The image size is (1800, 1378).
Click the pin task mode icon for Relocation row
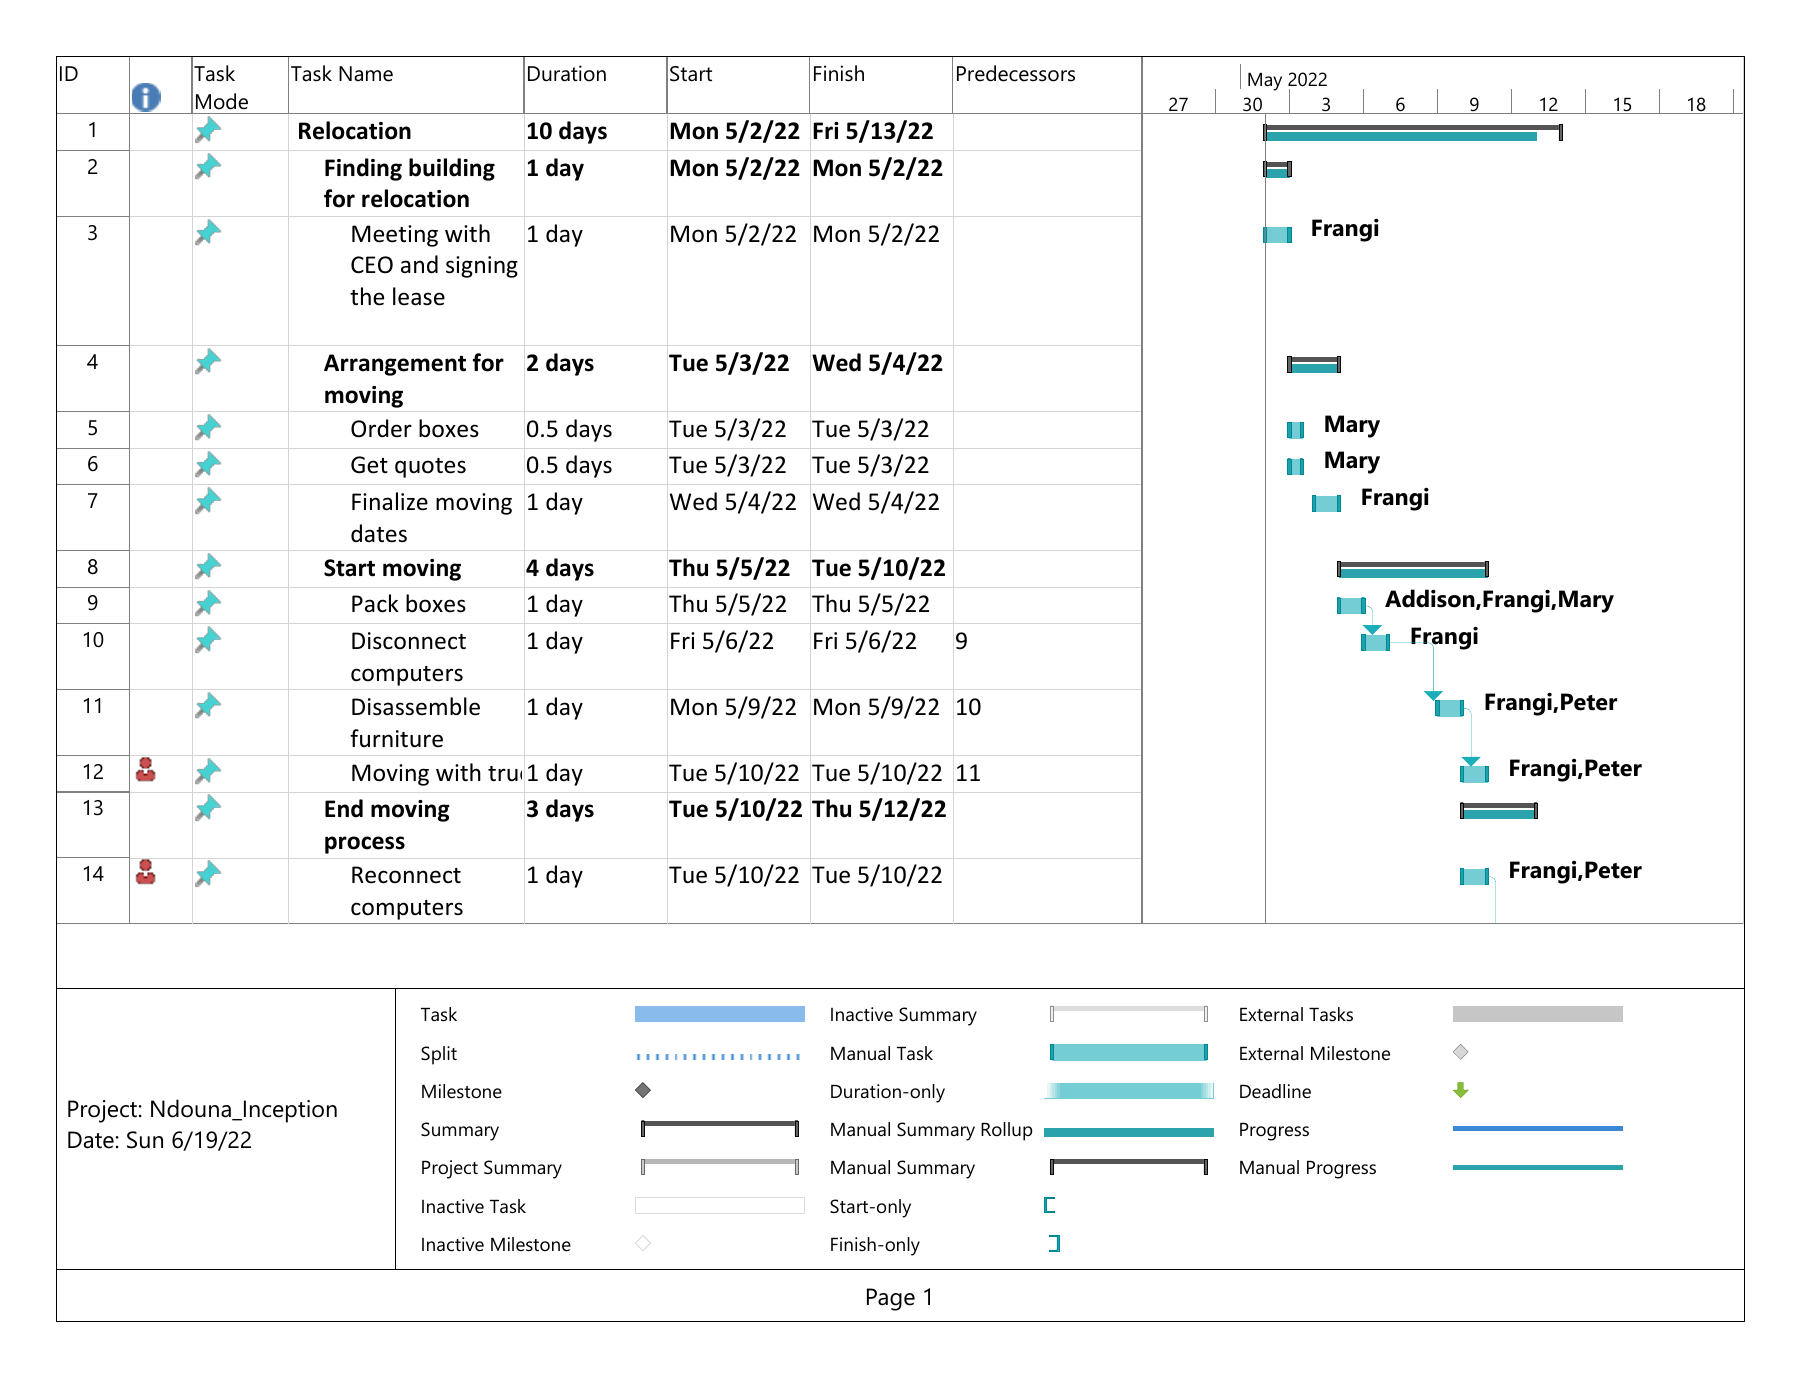coord(208,130)
